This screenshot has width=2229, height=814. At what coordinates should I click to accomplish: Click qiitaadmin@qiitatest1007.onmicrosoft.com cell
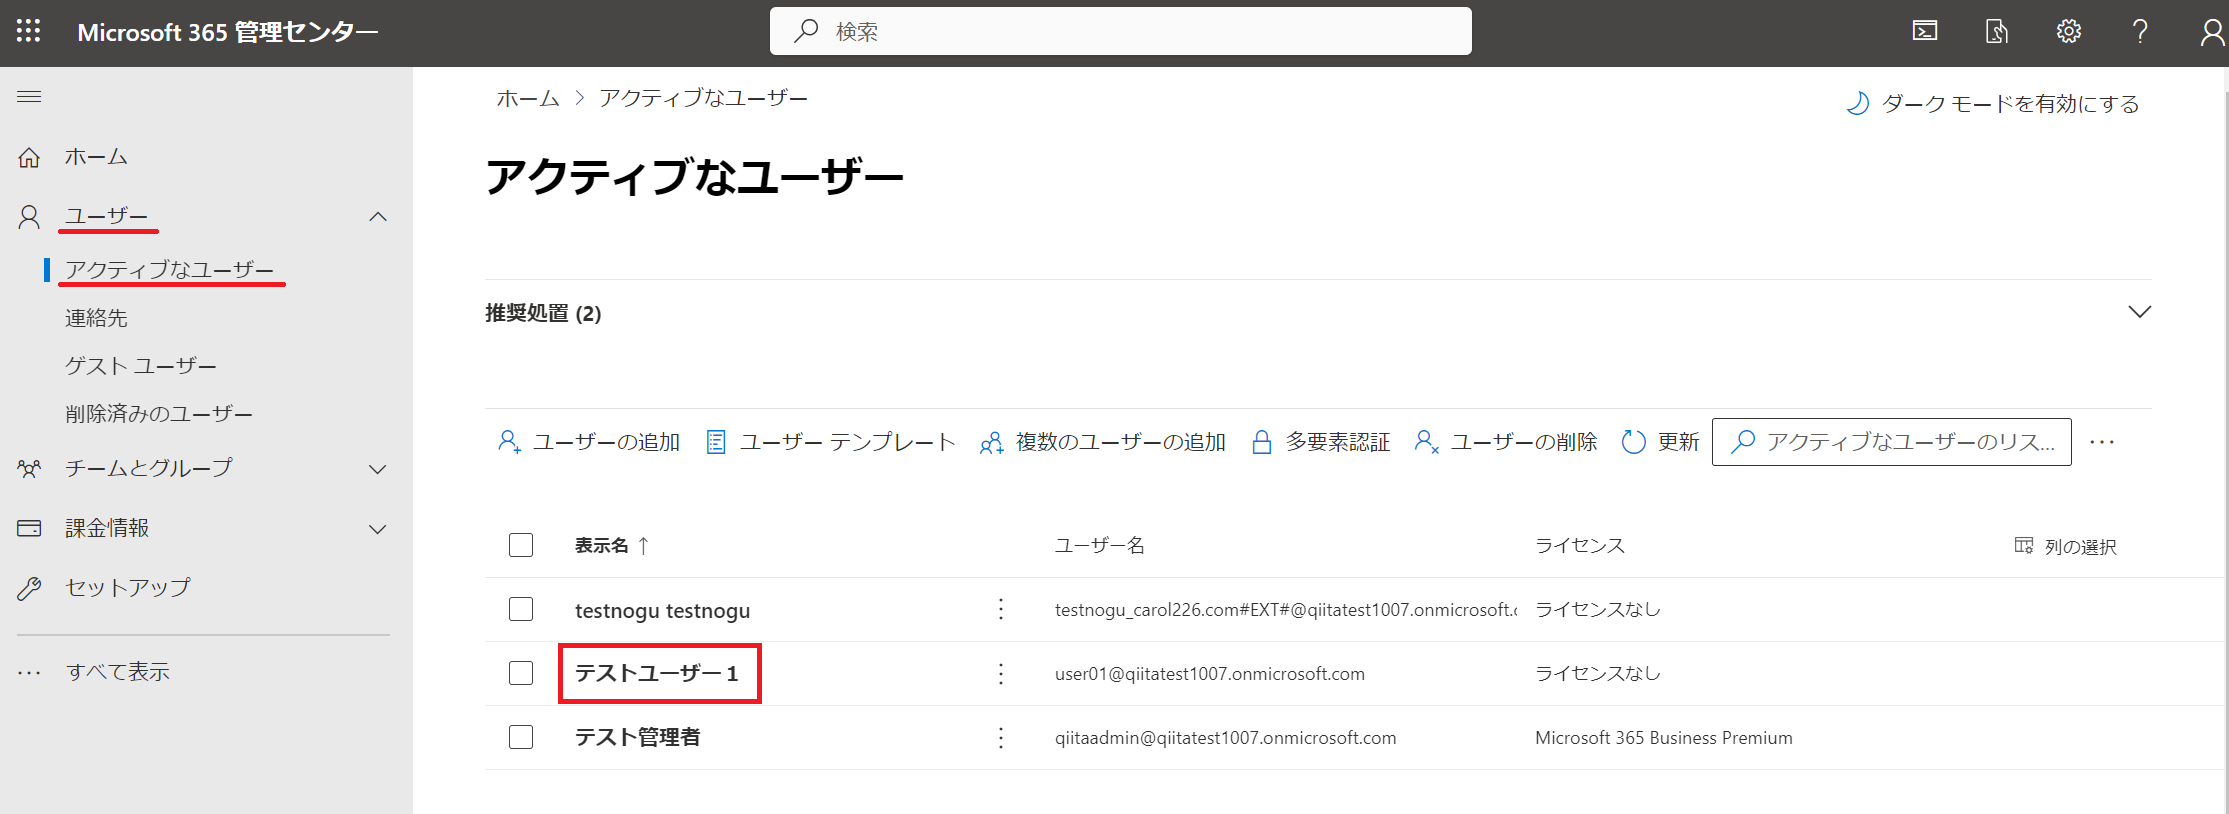pyautogui.click(x=1226, y=737)
